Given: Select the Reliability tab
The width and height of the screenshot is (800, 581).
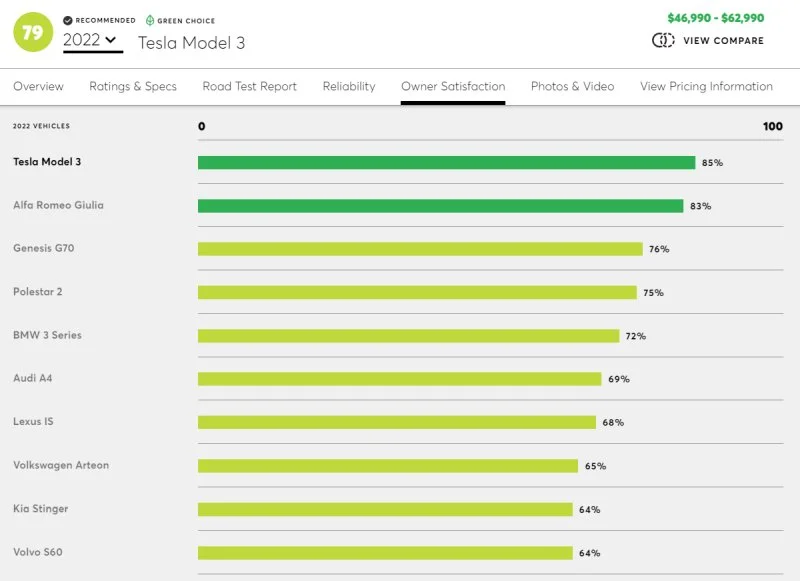Looking at the screenshot, I should (x=349, y=87).
